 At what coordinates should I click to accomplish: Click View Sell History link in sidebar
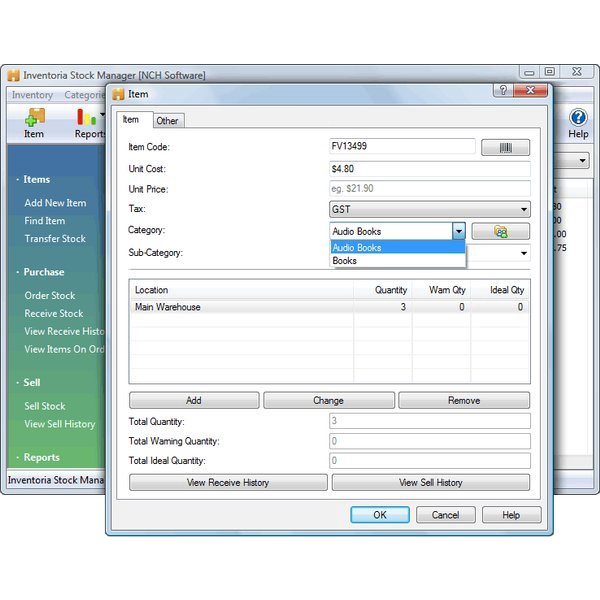click(x=60, y=424)
